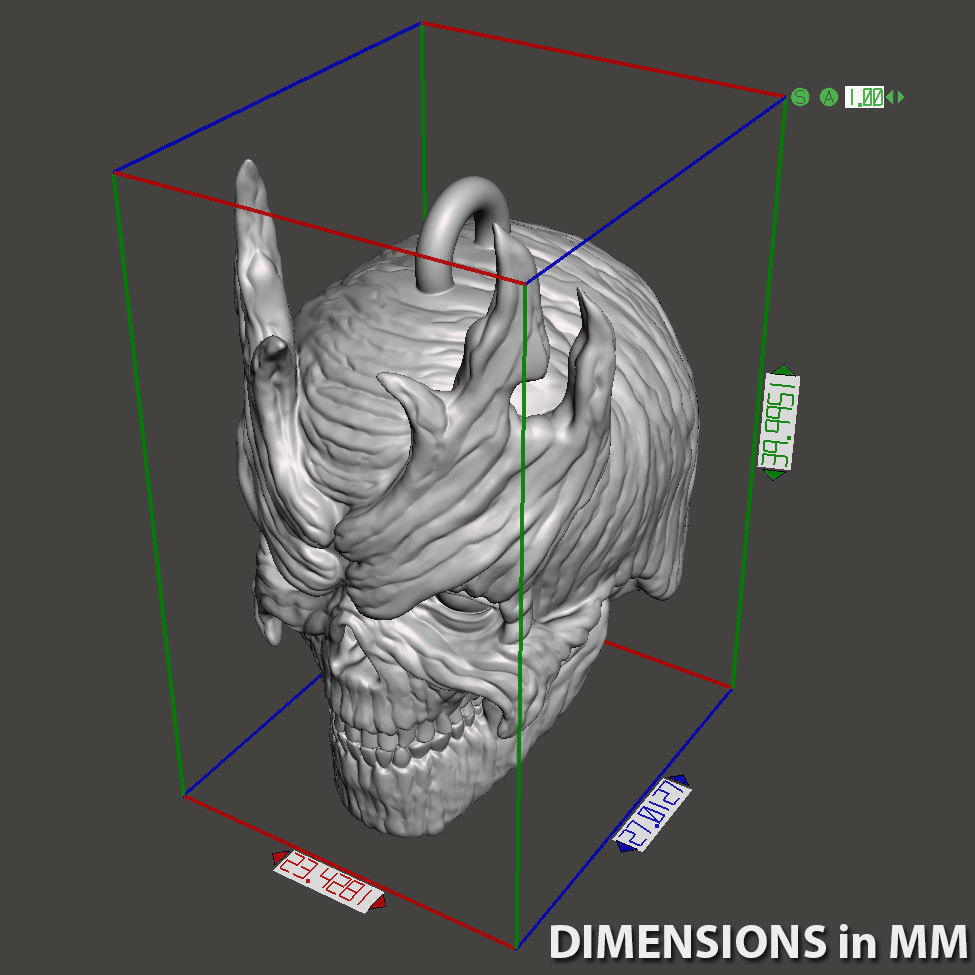Image resolution: width=975 pixels, height=975 pixels.
Task: Decrease scale with left green arrow by 1.00
Action: [890, 97]
